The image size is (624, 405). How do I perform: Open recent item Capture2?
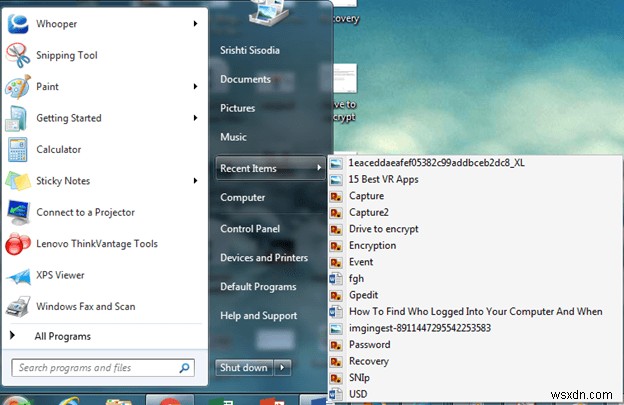click(369, 213)
